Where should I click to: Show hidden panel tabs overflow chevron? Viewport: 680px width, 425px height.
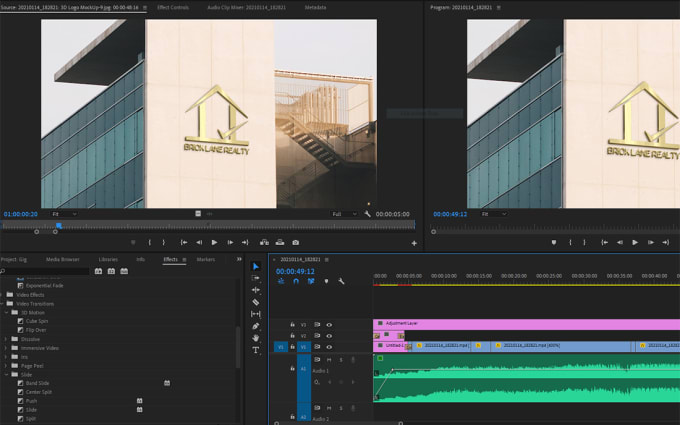pos(239,259)
